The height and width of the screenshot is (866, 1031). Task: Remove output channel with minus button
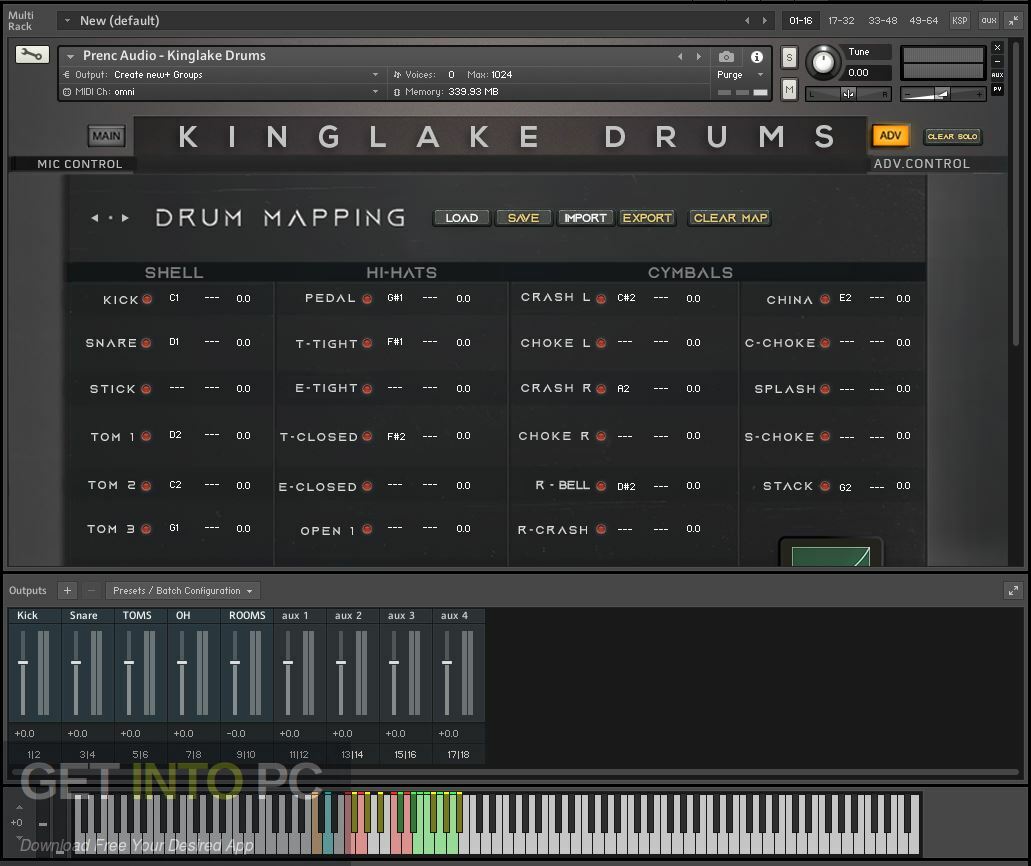(x=91, y=590)
